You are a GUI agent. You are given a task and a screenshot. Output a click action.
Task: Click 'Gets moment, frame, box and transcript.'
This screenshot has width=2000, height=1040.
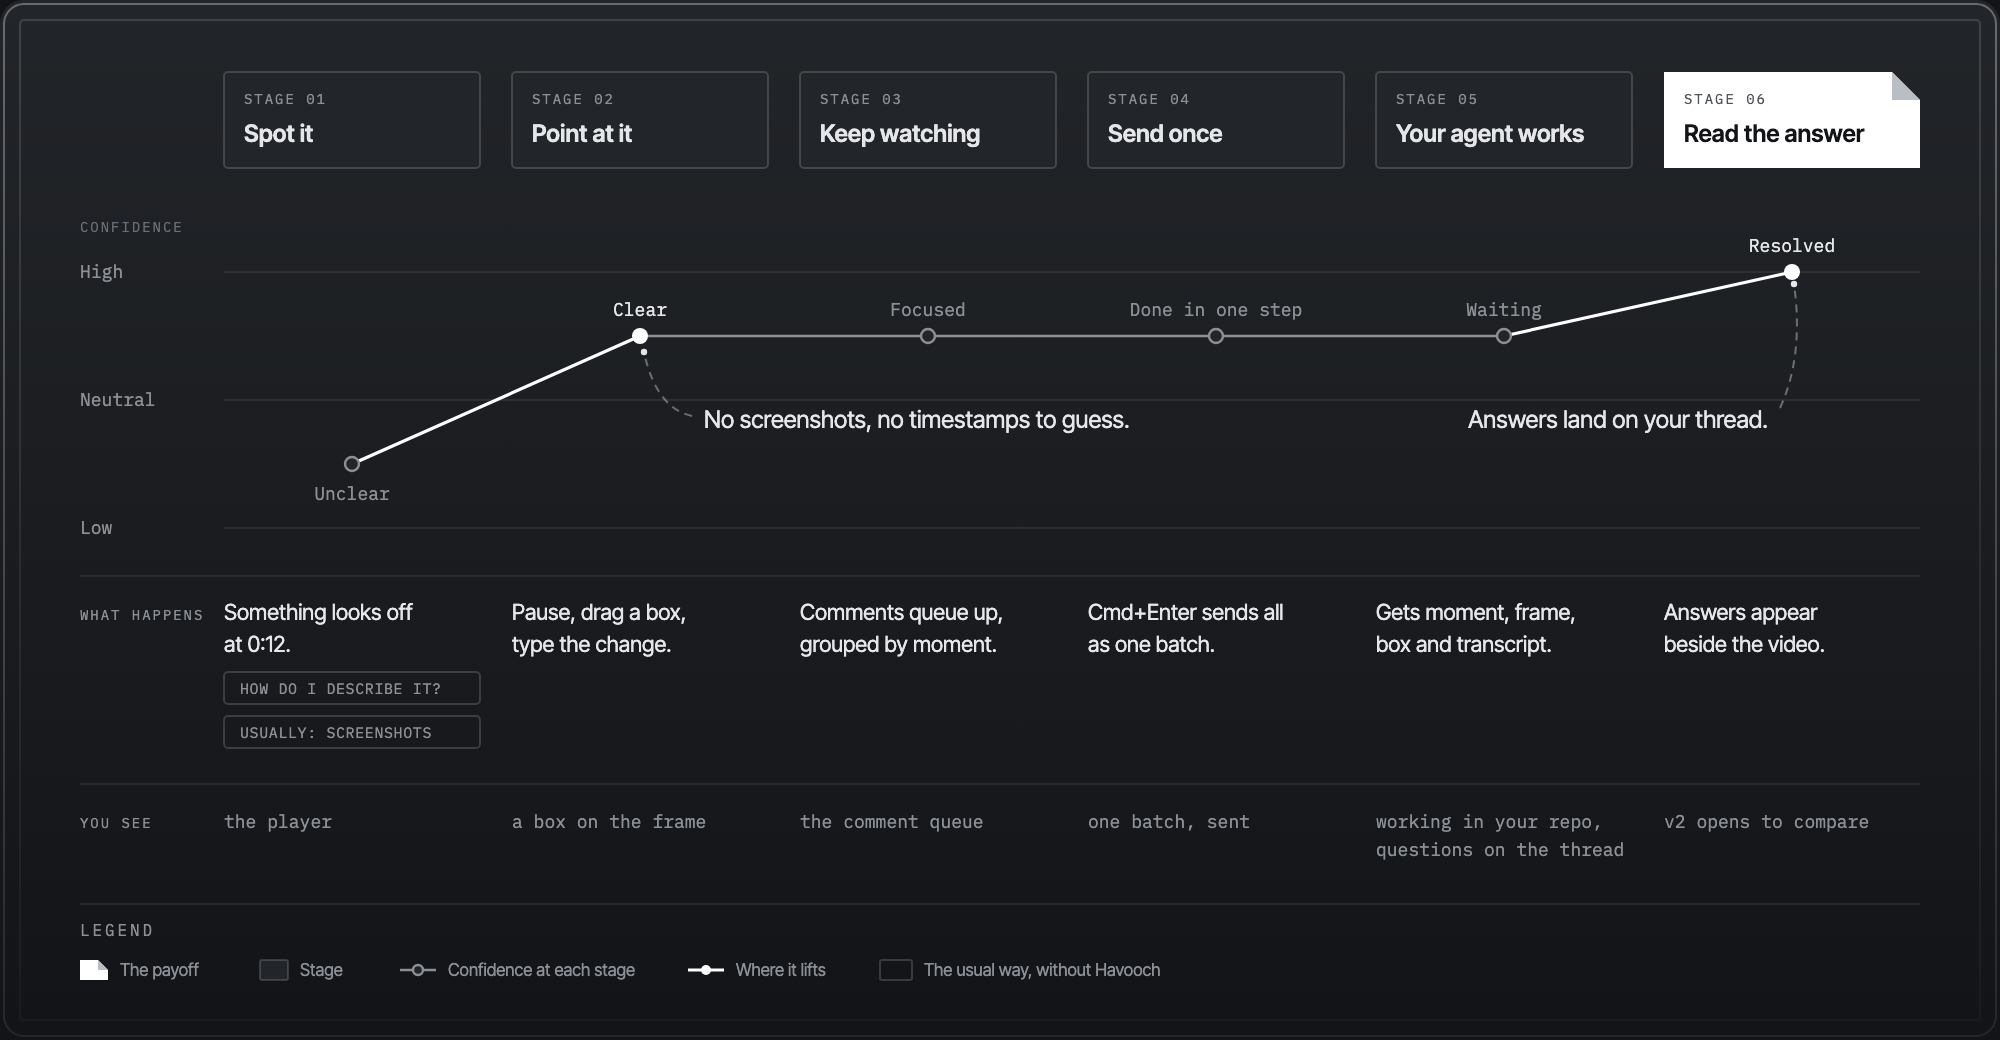[x=1475, y=628]
